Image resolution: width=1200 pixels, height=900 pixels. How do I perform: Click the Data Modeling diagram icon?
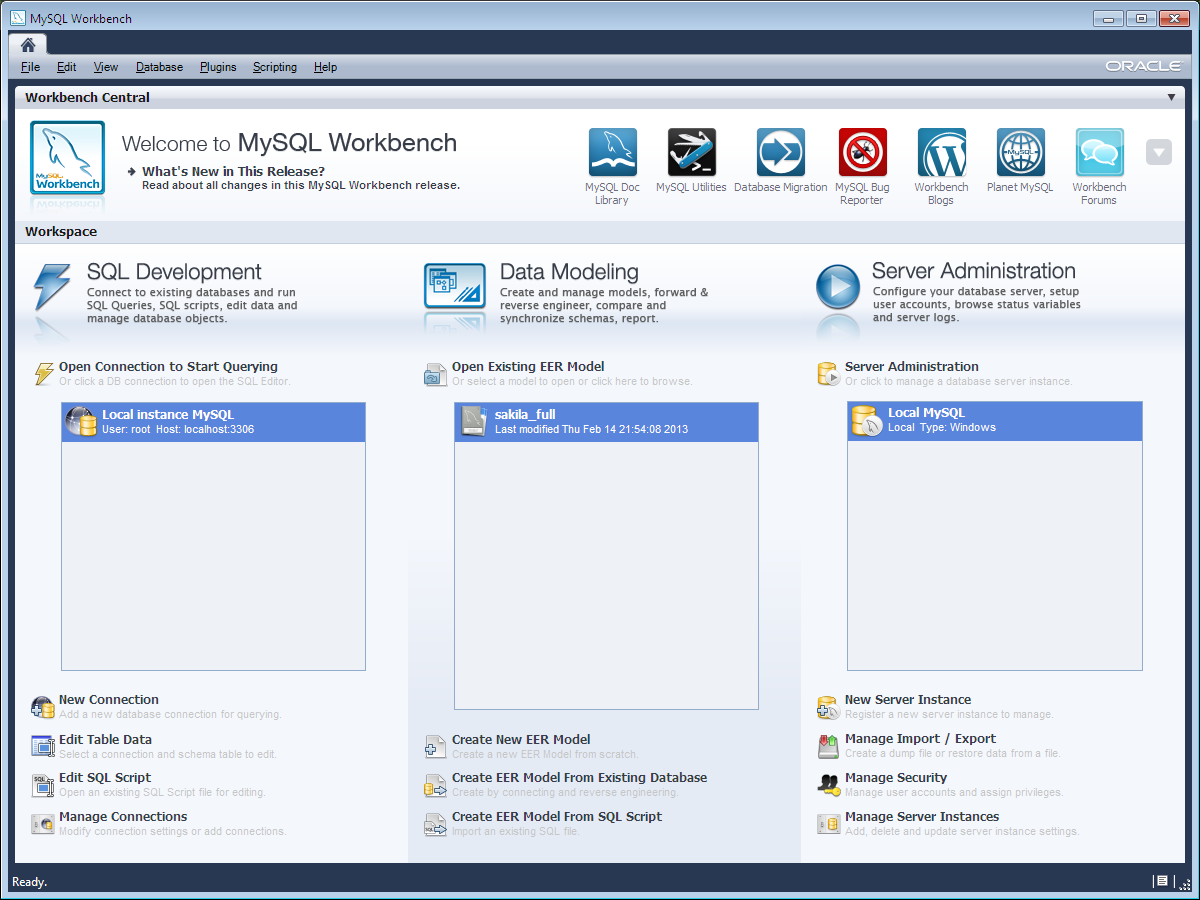coord(455,286)
